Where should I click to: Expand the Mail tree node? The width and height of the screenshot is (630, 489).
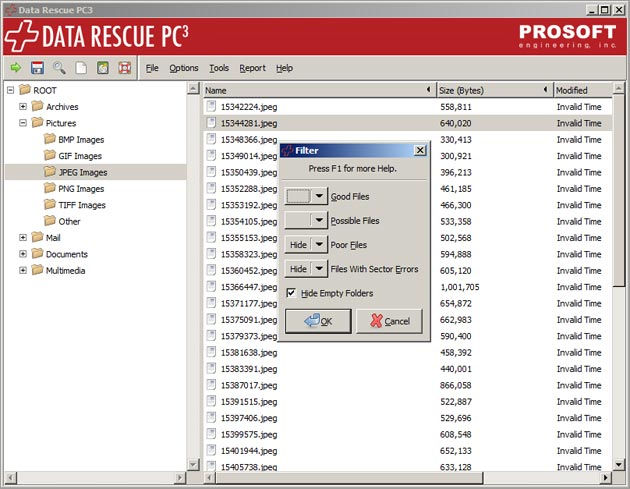[23, 237]
